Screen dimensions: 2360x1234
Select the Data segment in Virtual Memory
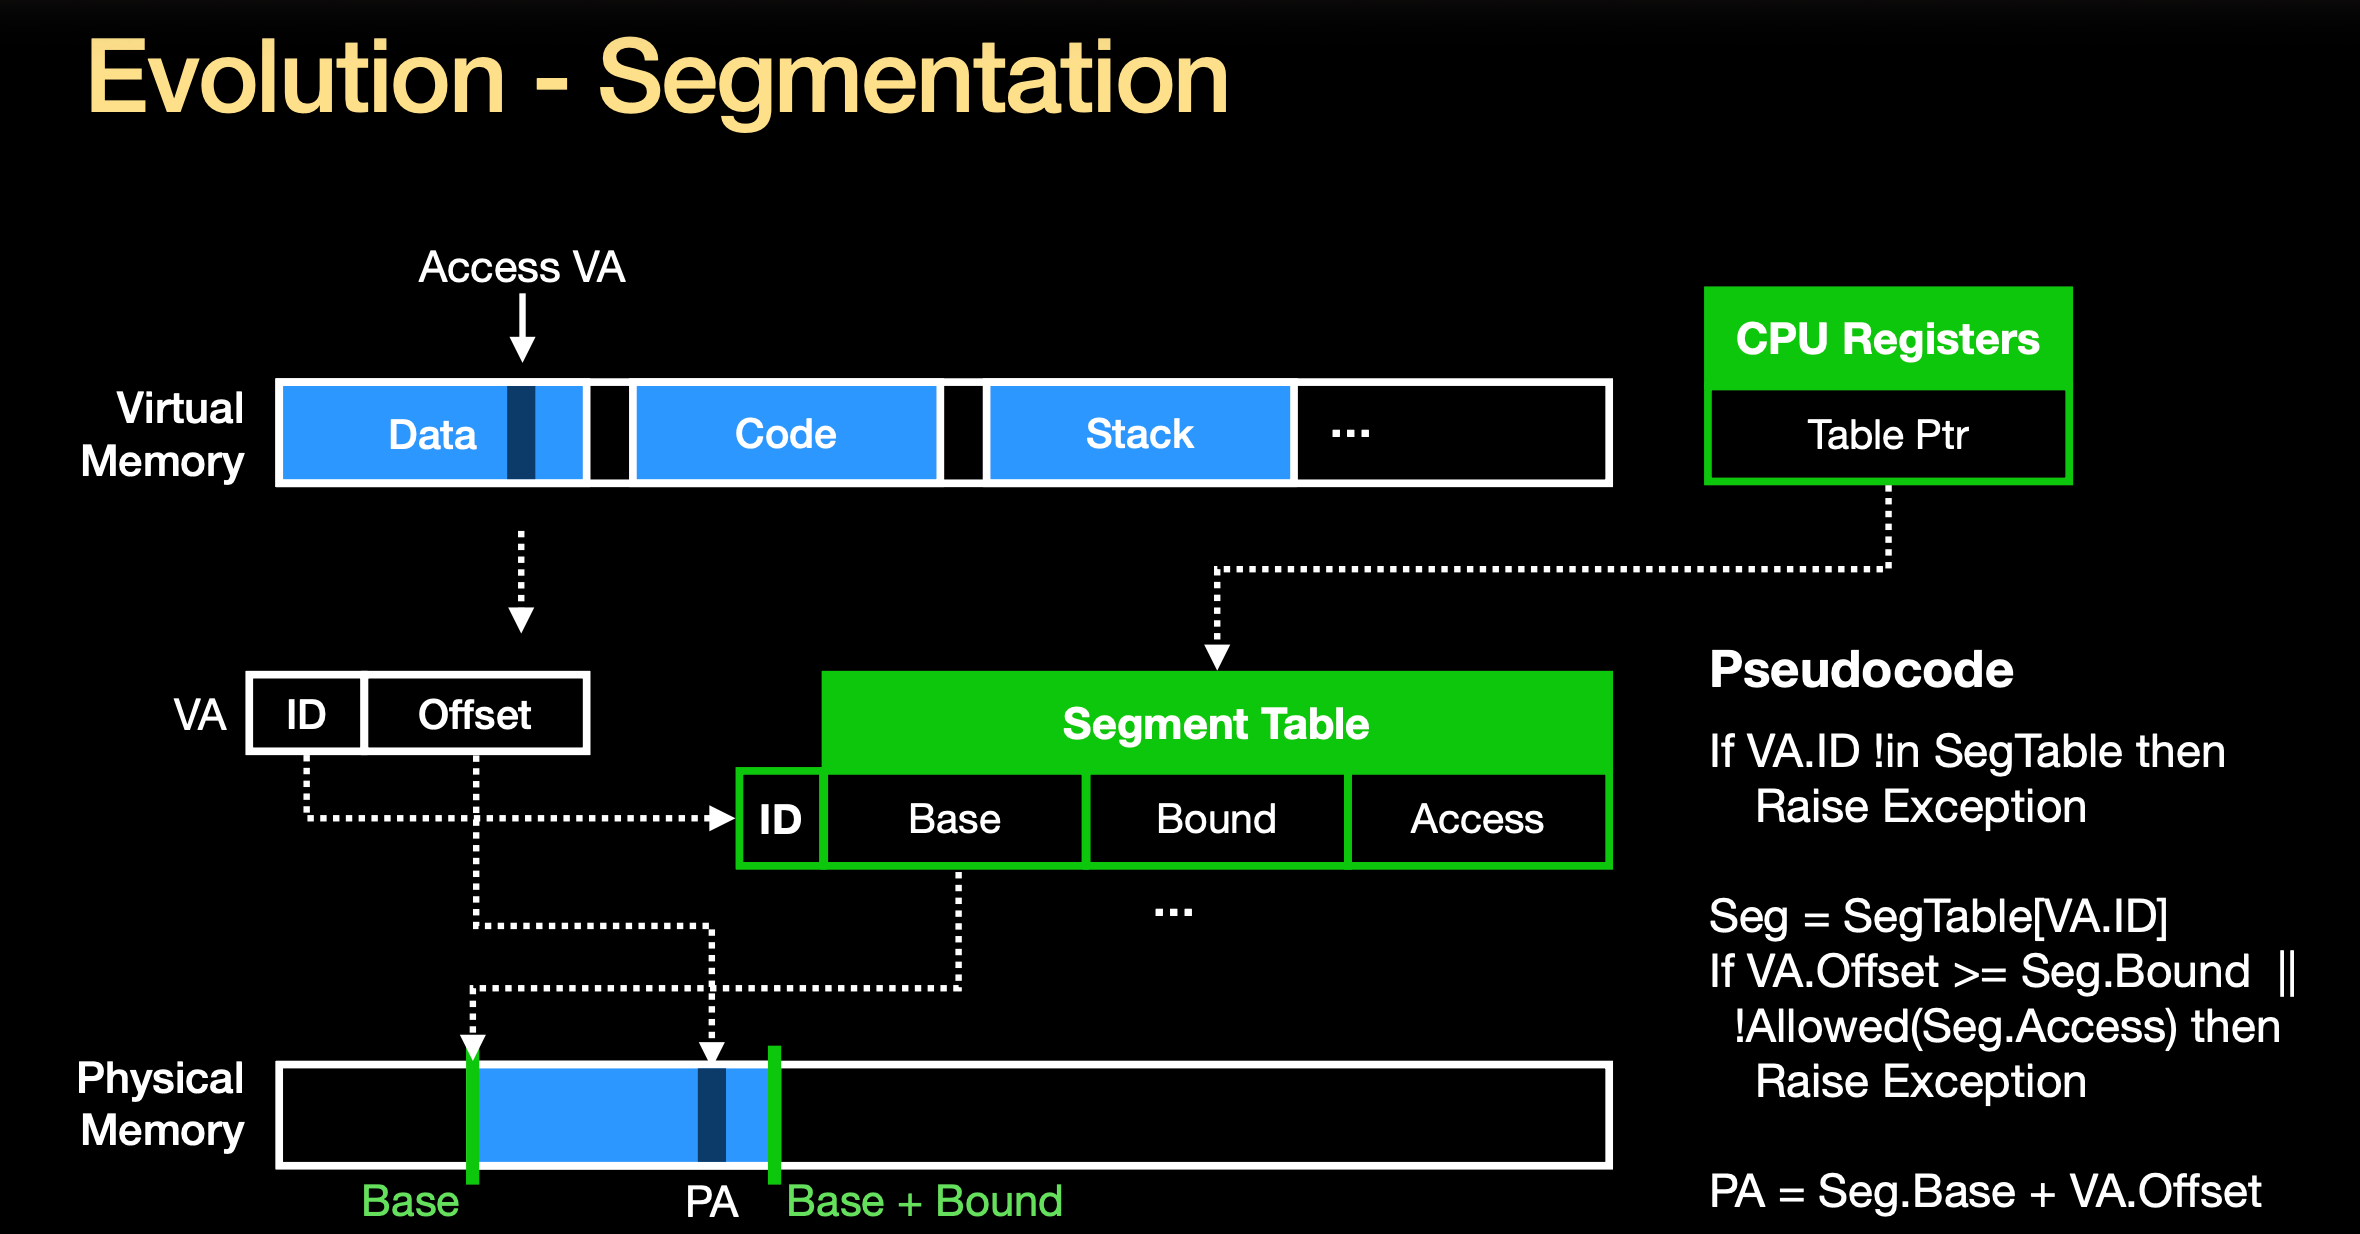tap(432, 433)
